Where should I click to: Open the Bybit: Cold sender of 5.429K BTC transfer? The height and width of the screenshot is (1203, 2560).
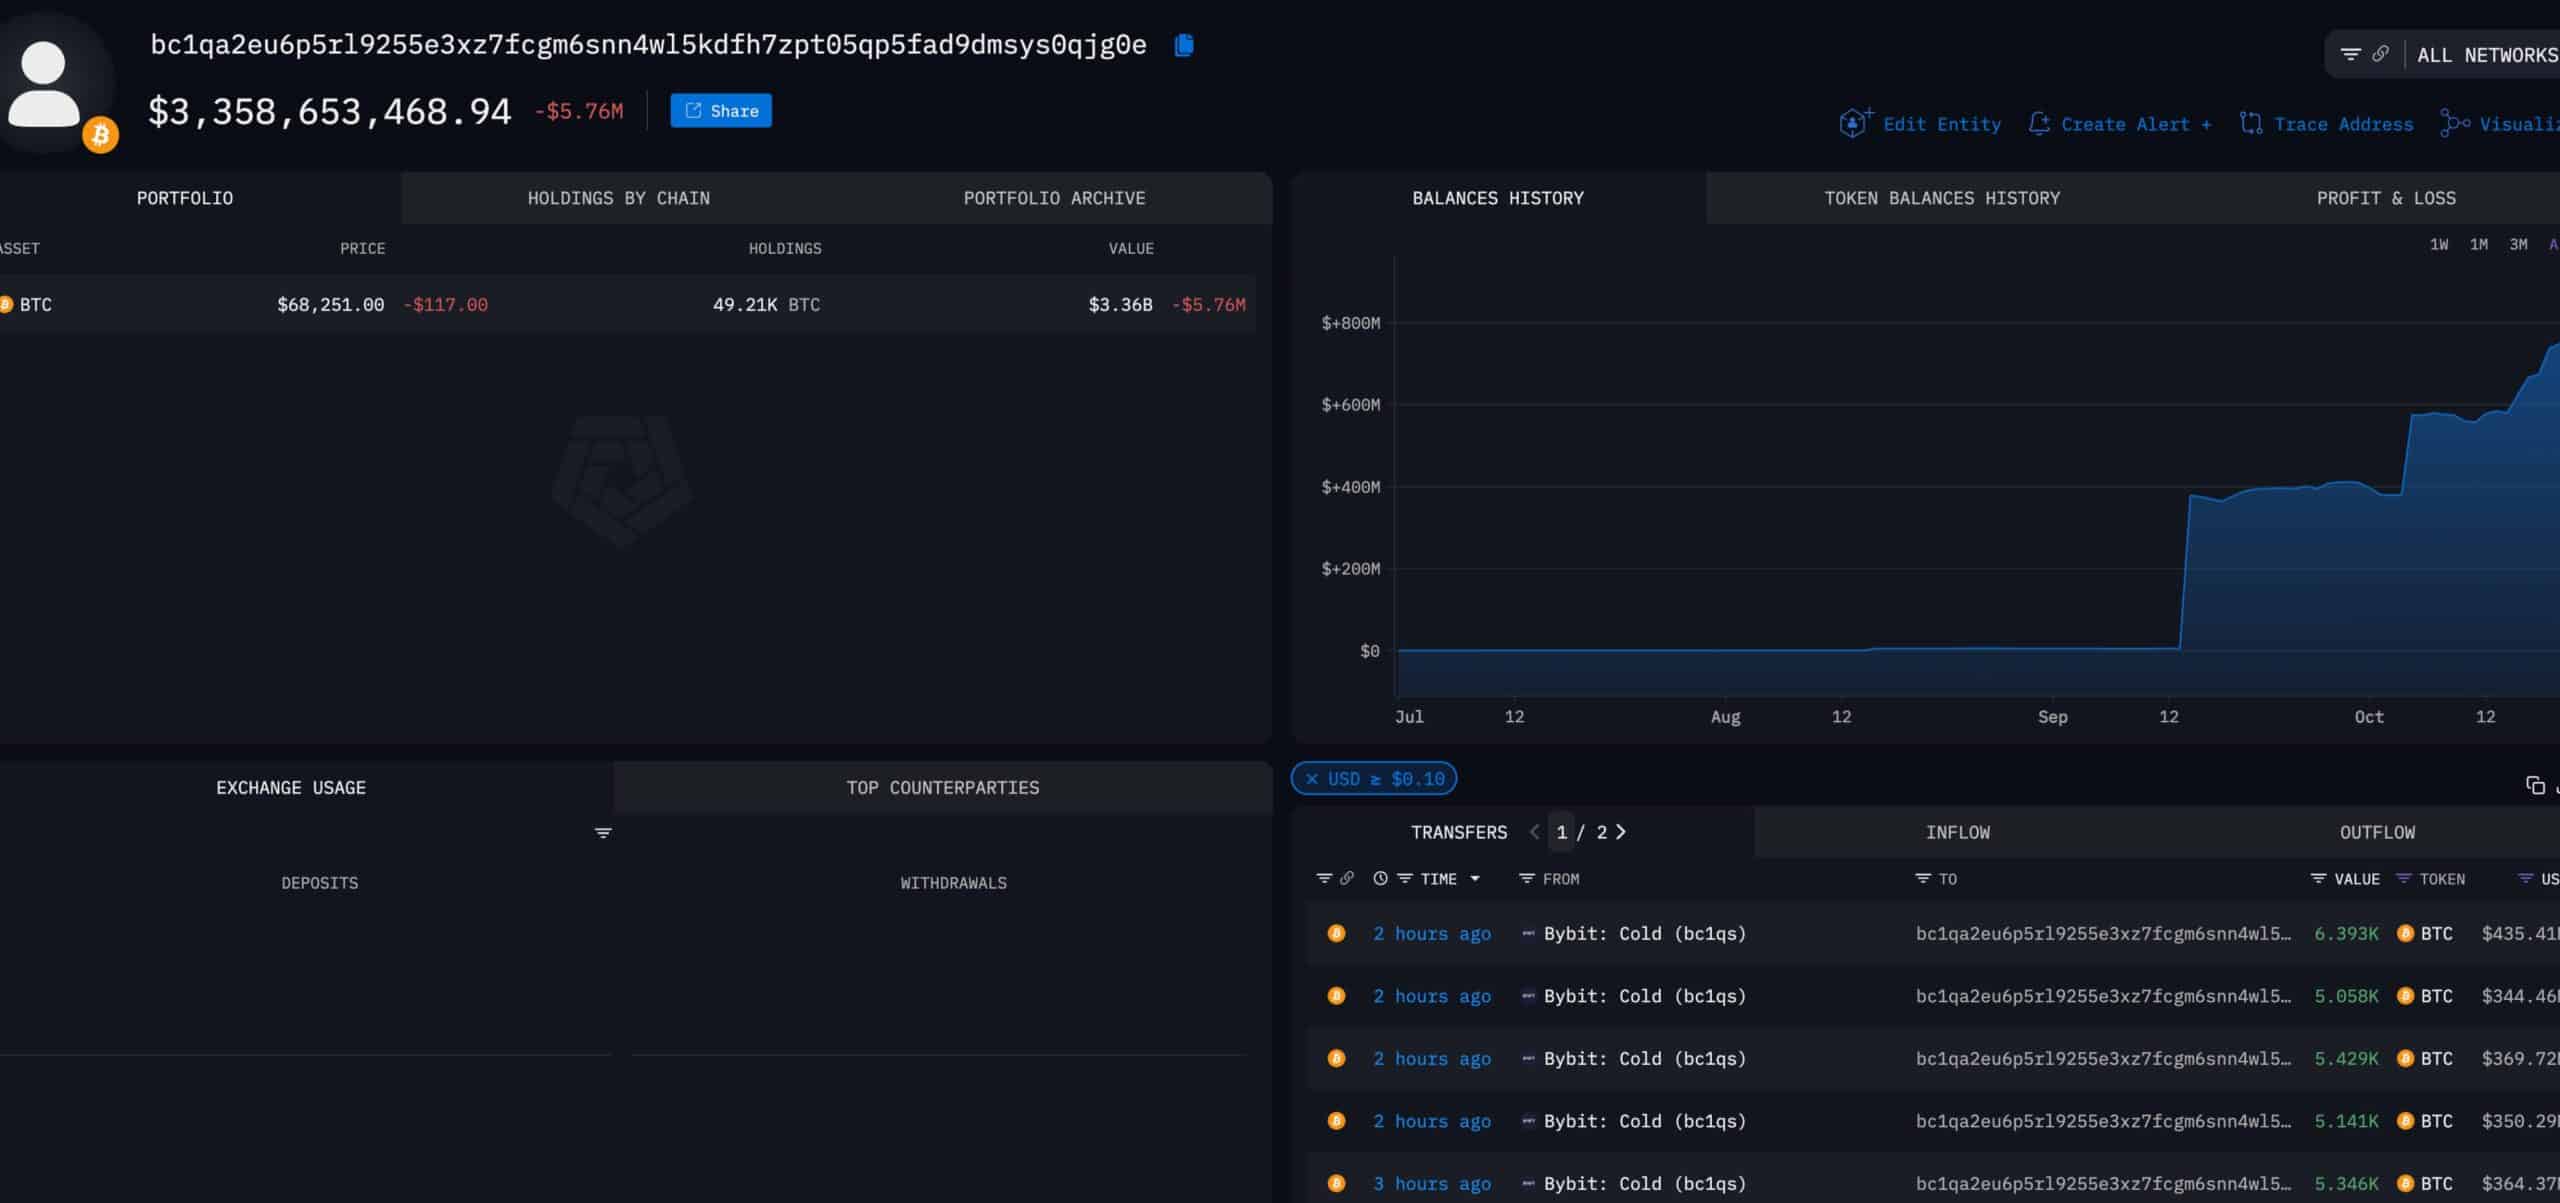pyautogui.click(x=1644, y=1058)
